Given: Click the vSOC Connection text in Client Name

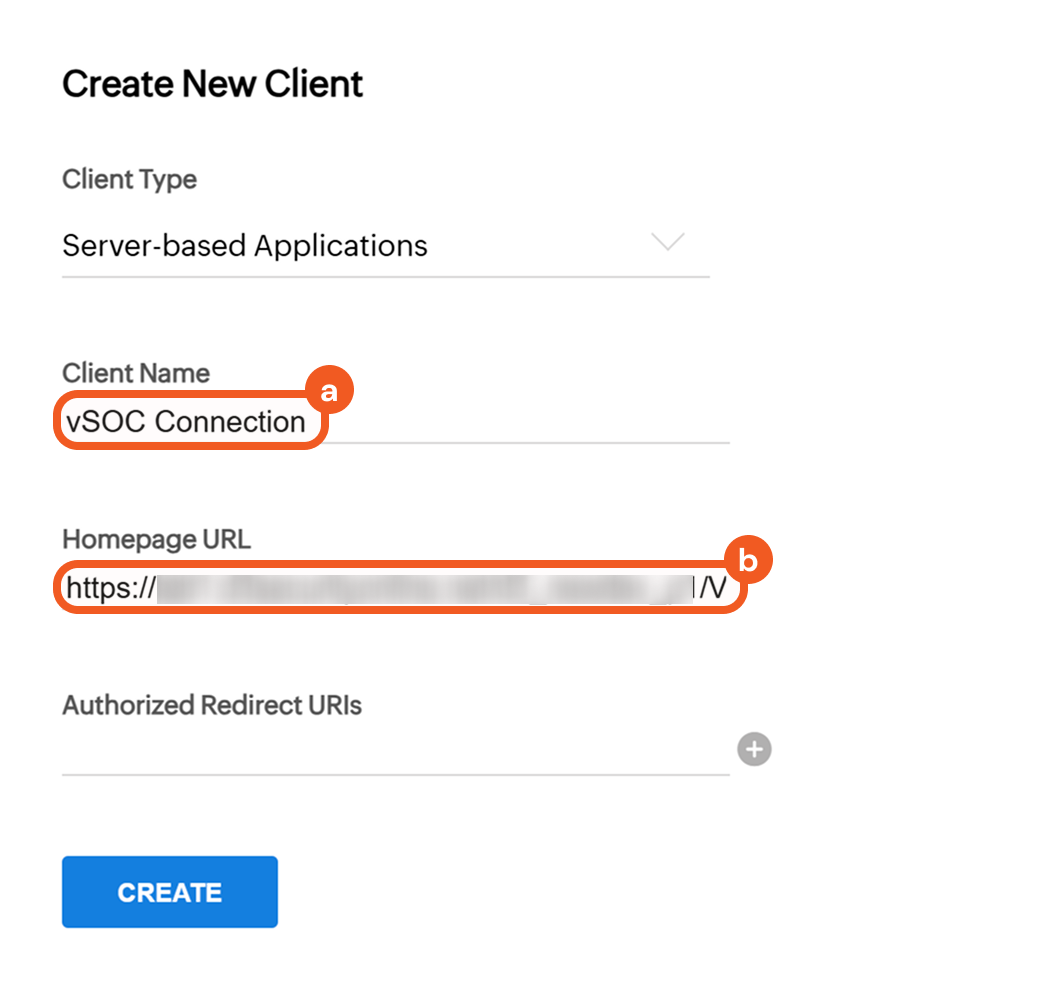Looking at the screenshot, I should (x=186, y=422).
